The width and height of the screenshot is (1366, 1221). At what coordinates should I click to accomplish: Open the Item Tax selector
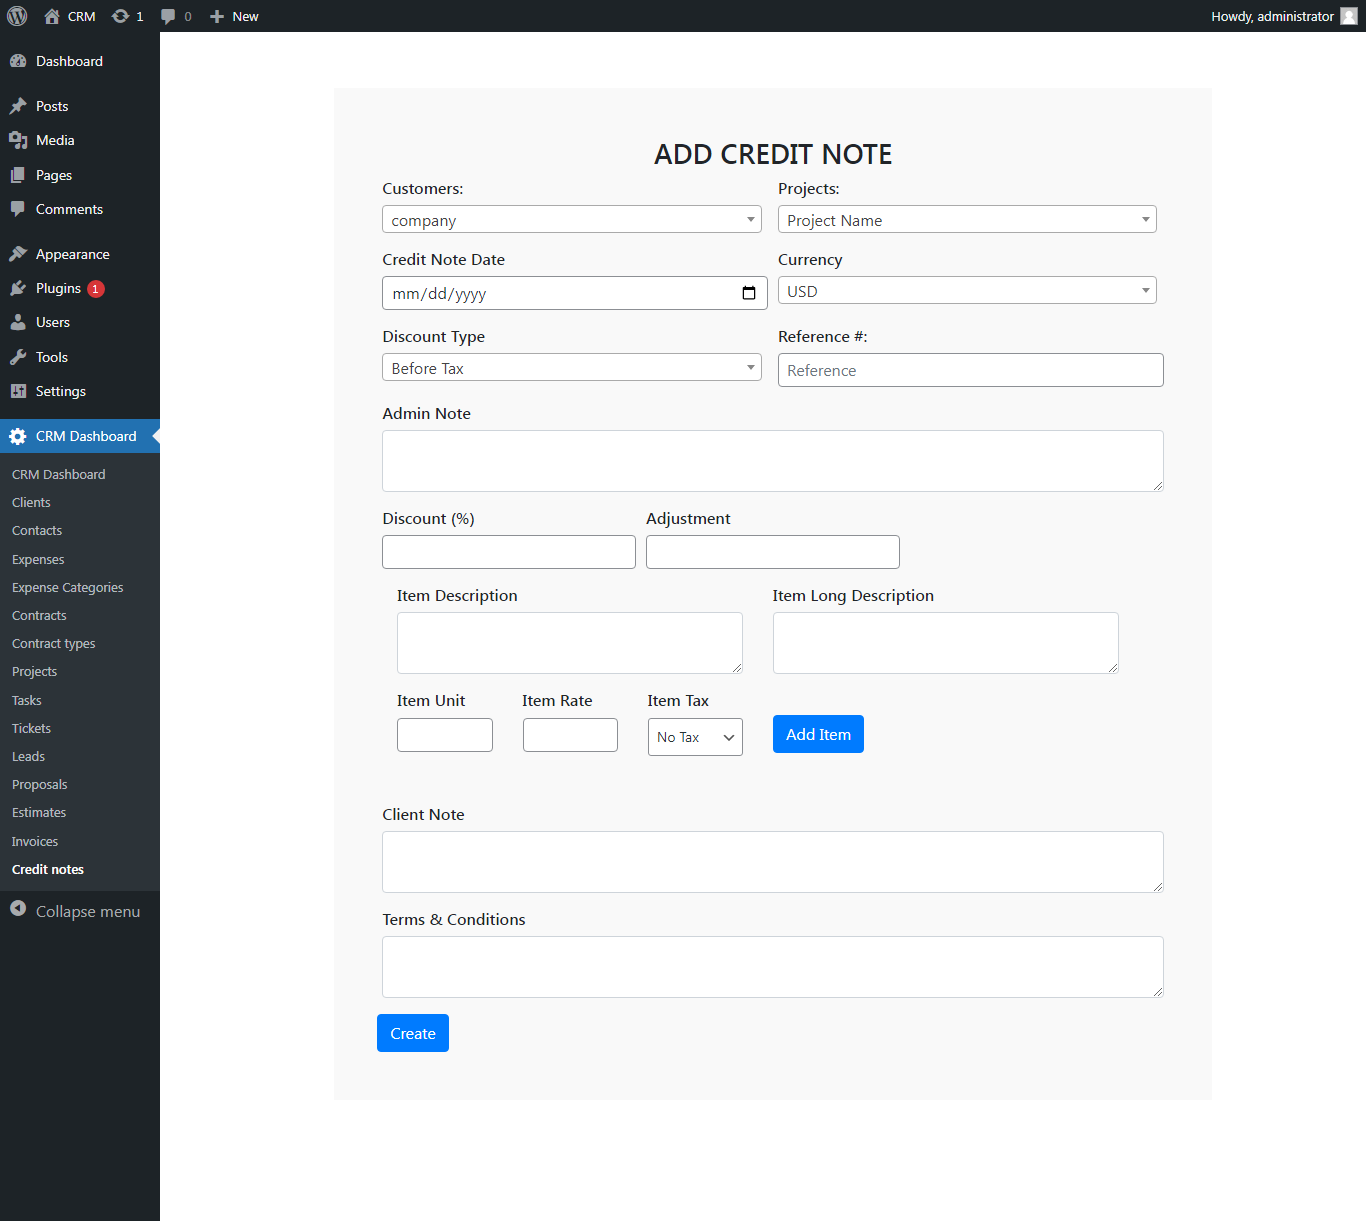[x=694, y=737]
